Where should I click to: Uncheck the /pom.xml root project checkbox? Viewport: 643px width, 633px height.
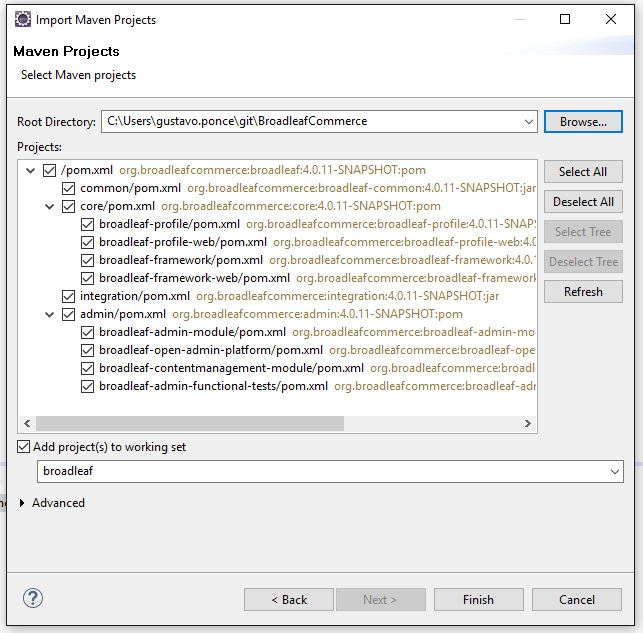(50, 170)
